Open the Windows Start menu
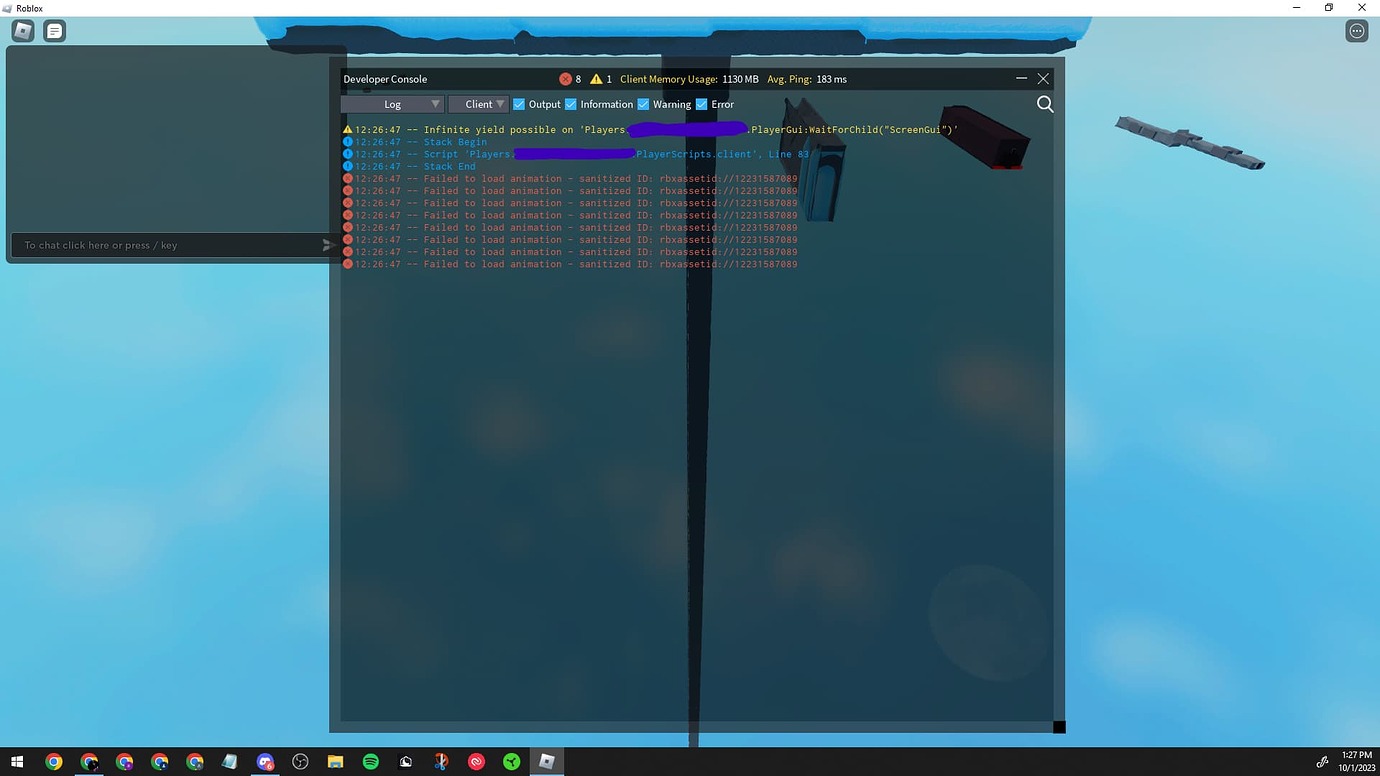The image size is (1380, 776). coord(17,762)
